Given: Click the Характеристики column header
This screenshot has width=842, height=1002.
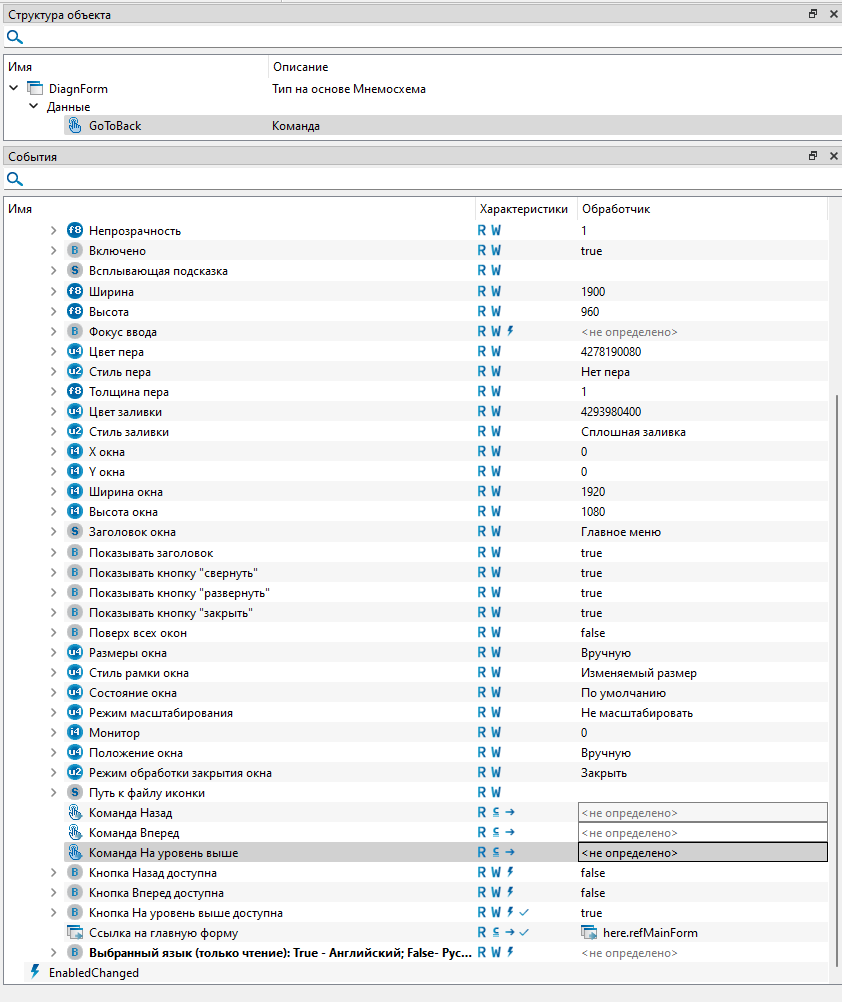Looking at the screenshot, I should (524, 209).
